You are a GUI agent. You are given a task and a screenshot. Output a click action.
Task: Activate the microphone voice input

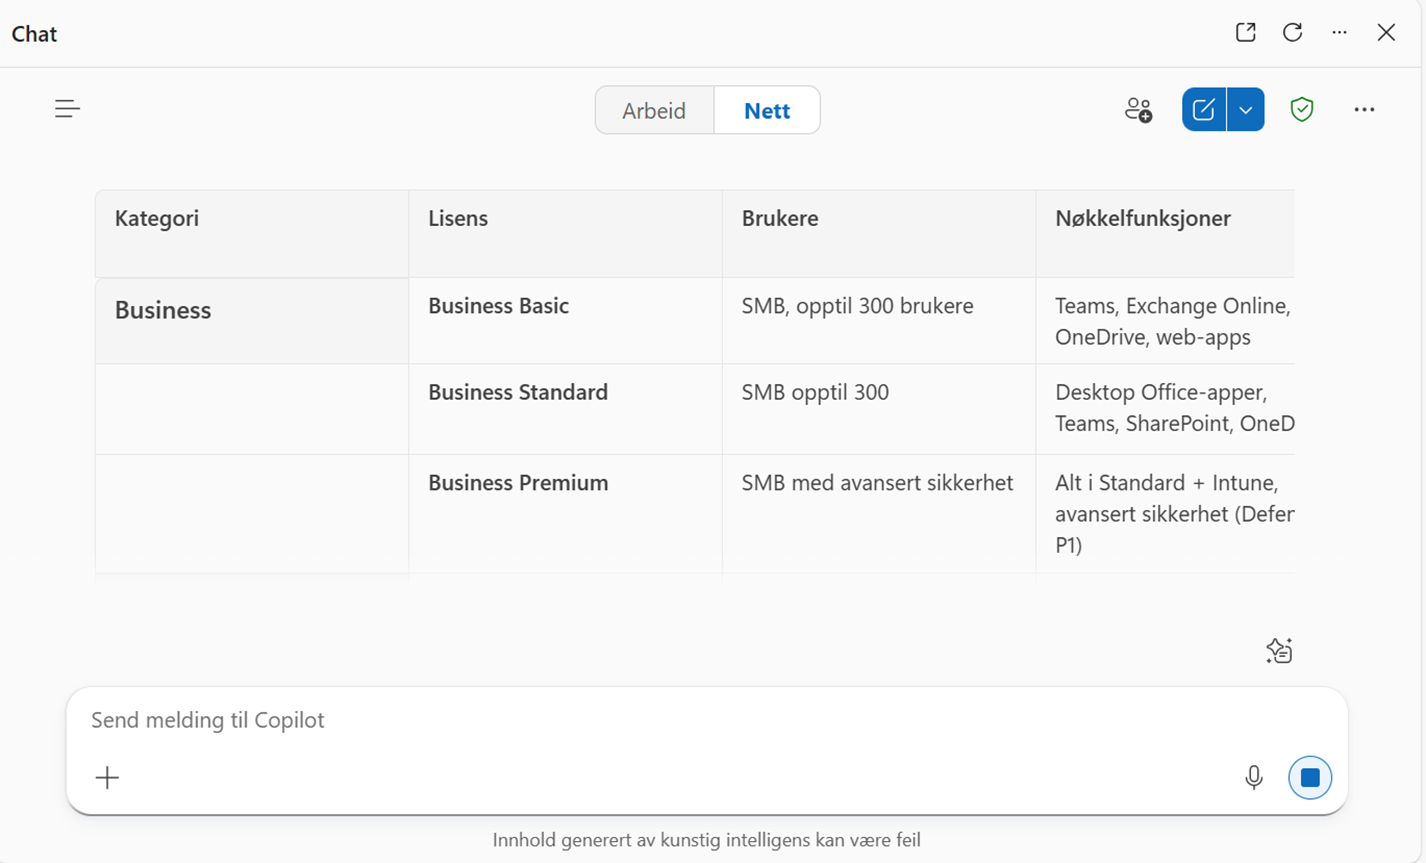pyautogui.click(x=1253, y=777)
